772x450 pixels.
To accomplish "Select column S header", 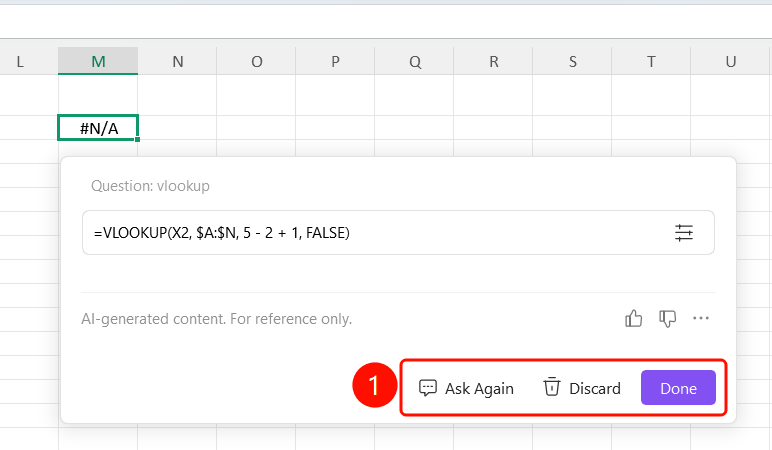I will pyautogui.click(x=572, y=62).
